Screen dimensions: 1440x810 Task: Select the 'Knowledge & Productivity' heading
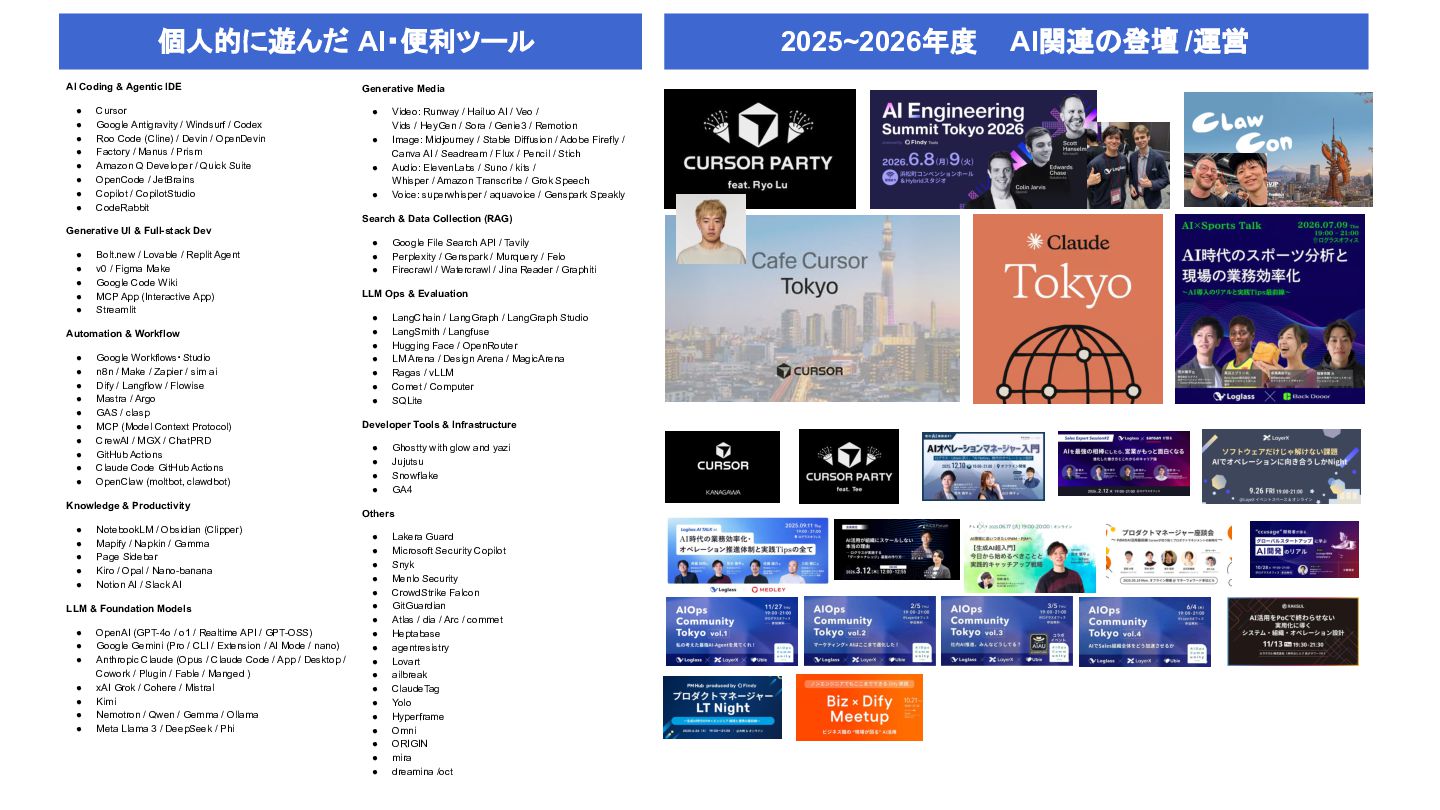click(x=128, y=506)
